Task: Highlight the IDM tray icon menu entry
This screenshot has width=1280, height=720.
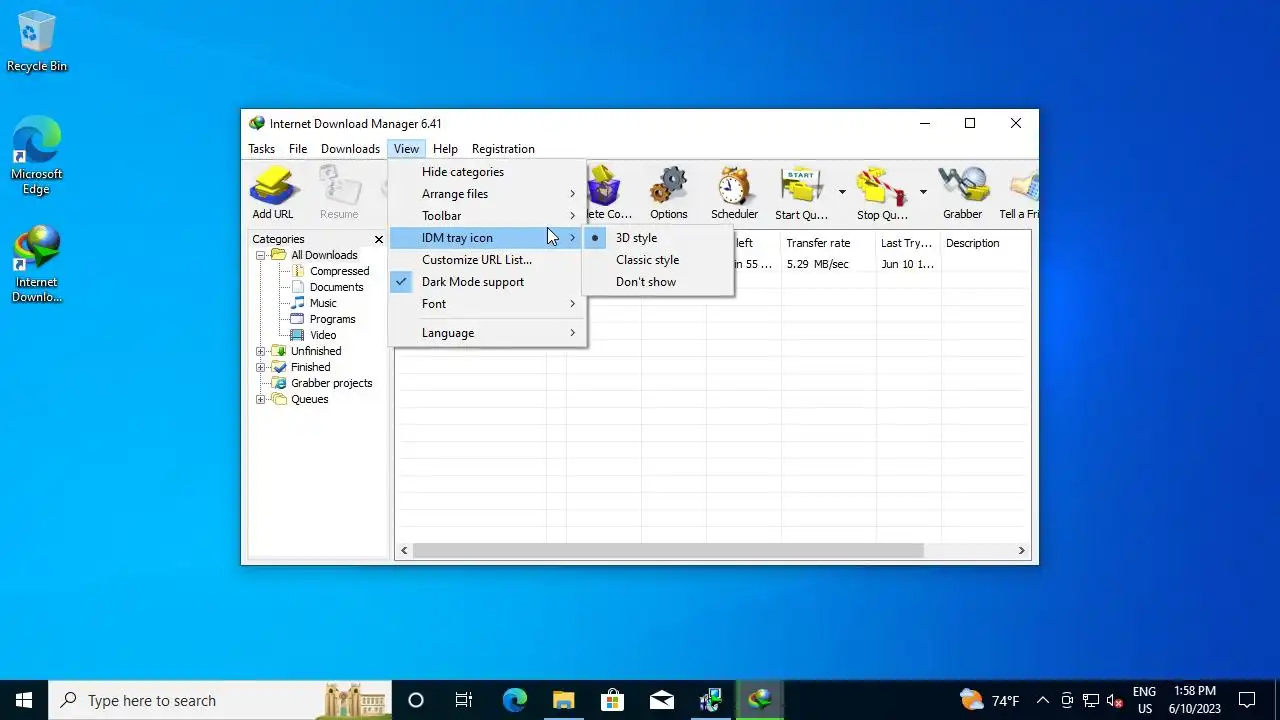Action: [487, 238]
